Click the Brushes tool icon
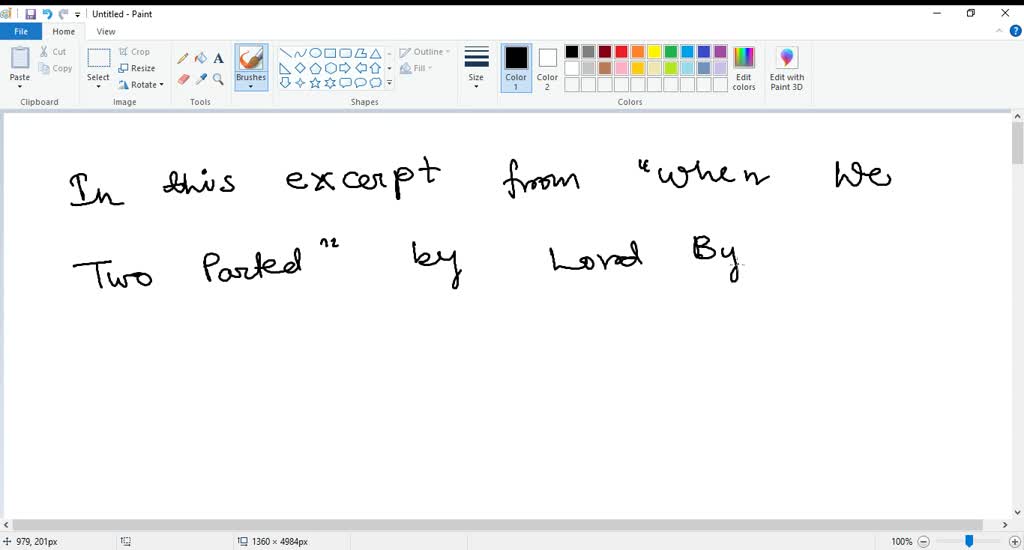 (x=251, y=59)
